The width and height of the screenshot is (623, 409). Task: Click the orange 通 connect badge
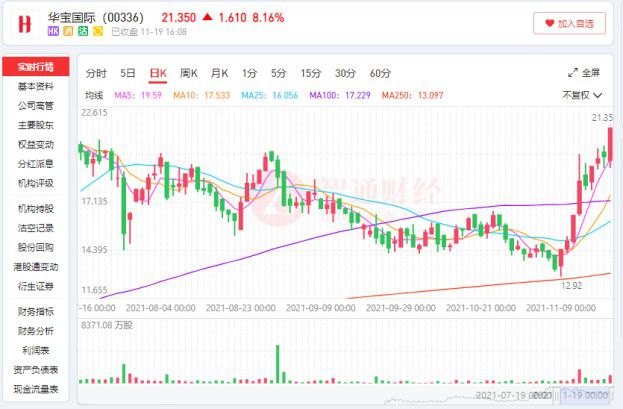pos(68,31)
